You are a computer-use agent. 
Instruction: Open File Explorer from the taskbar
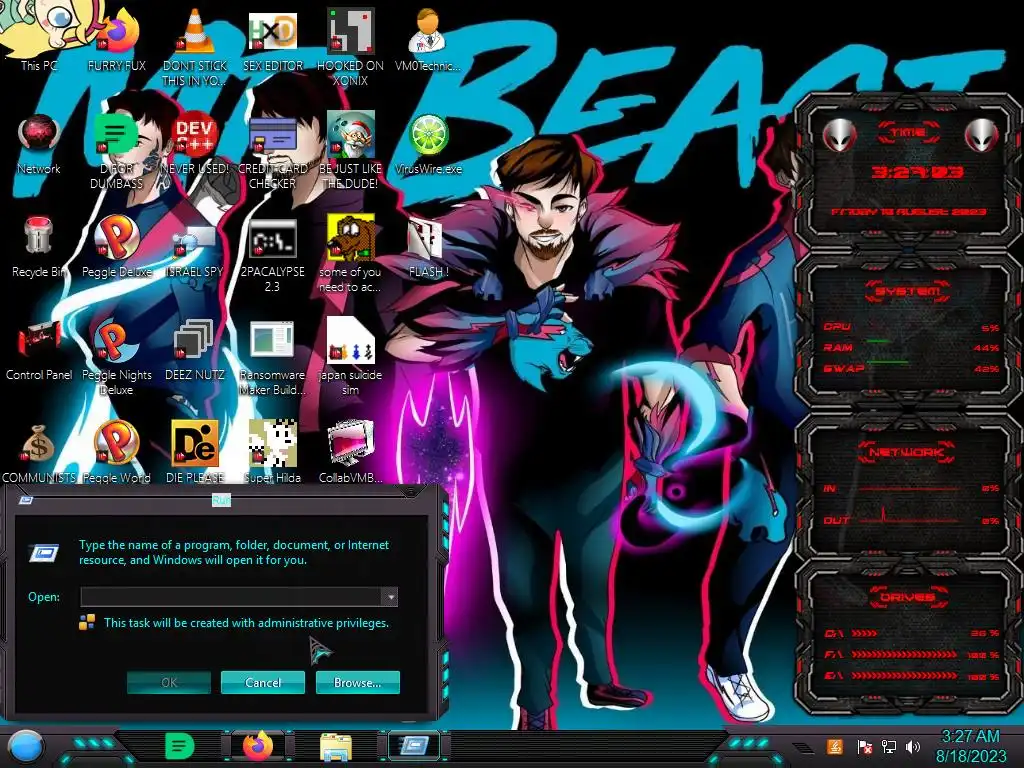pyautogui.click(x=336, y=747)
